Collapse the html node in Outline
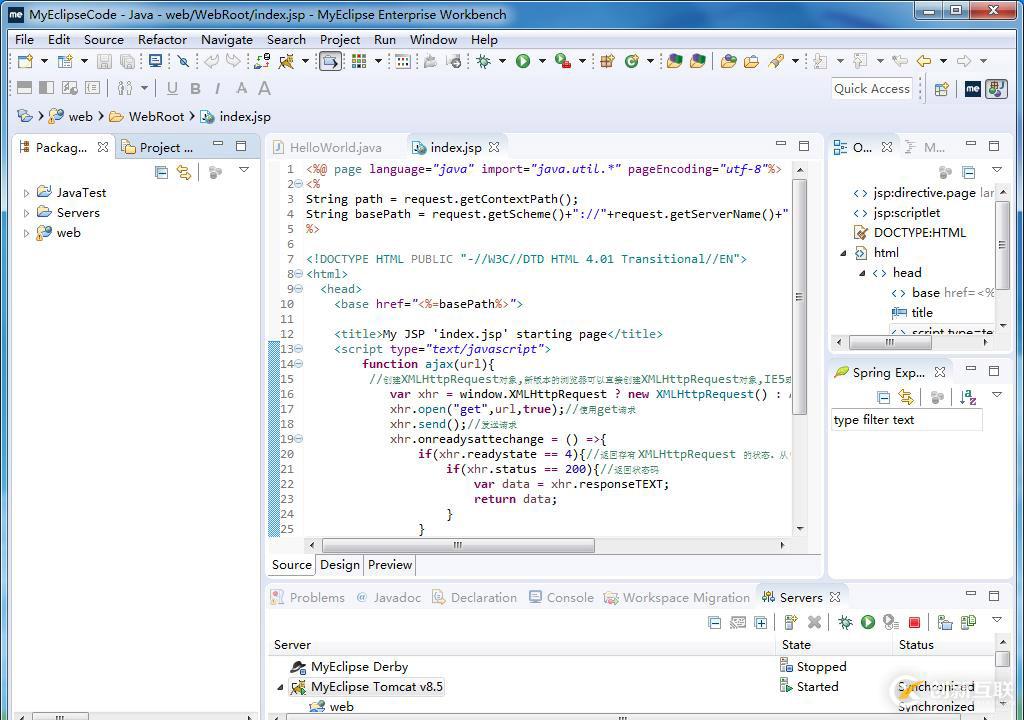The width and height of the screenshot is (1024, 720). tap(843, 253)
